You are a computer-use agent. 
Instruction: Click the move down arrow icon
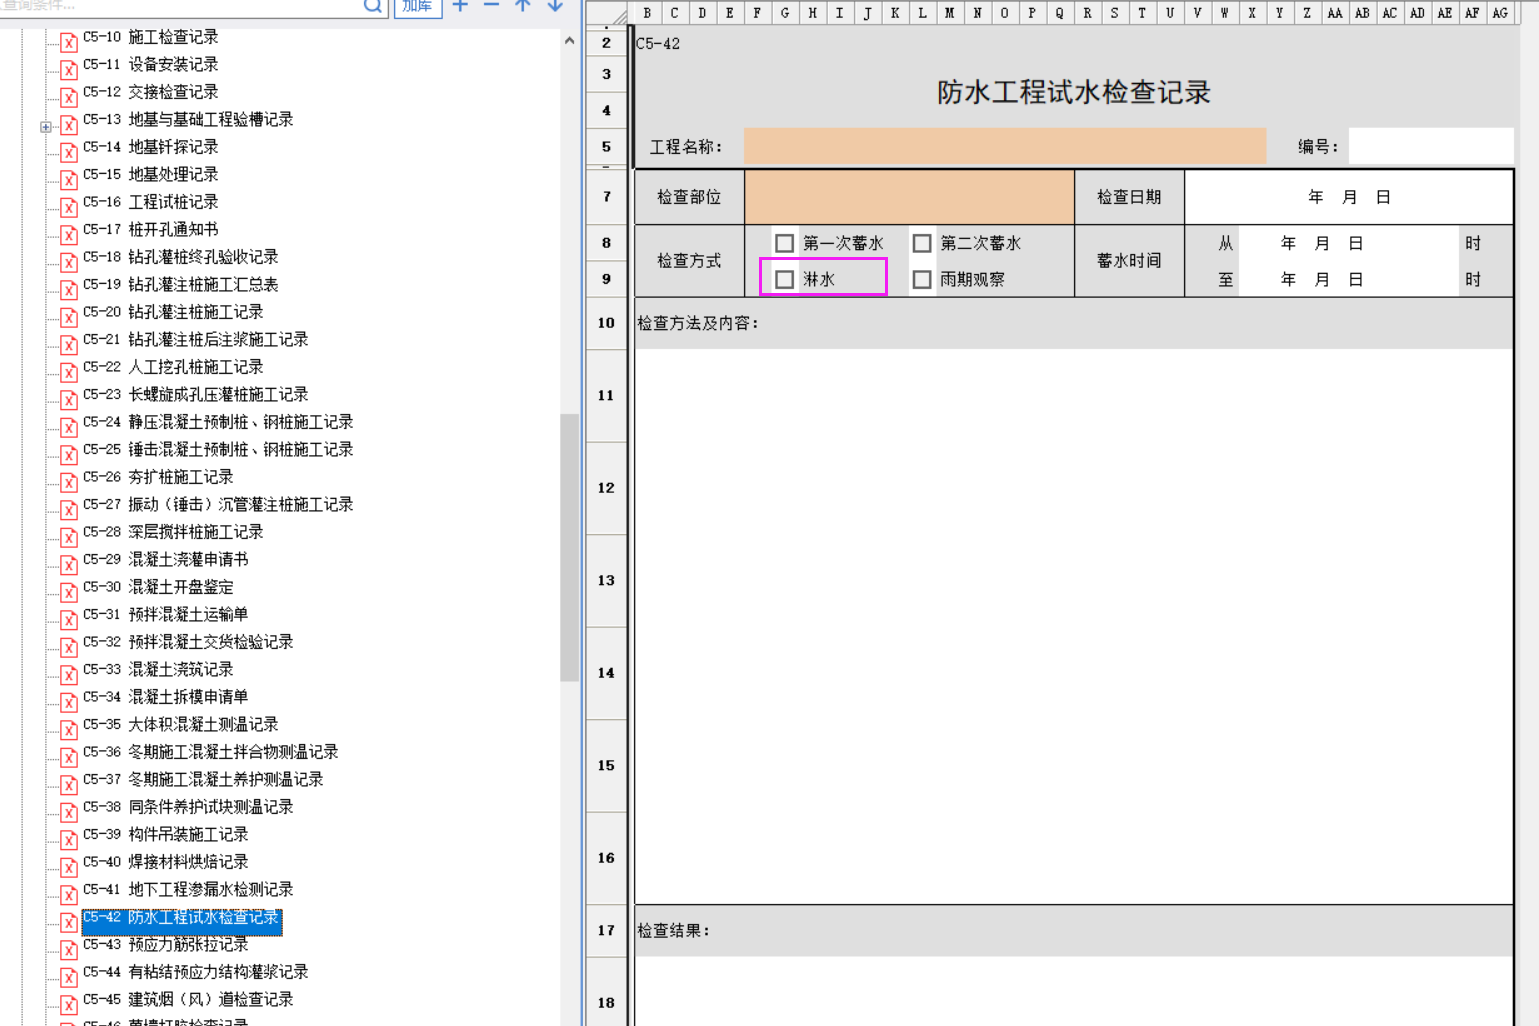click(555, 5)
